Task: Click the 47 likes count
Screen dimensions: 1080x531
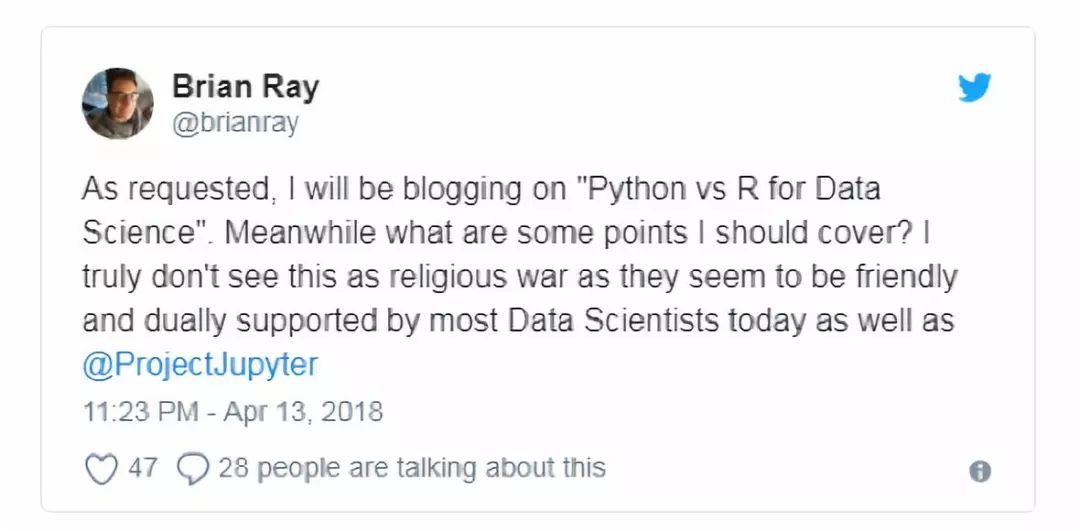Action: 143,468
